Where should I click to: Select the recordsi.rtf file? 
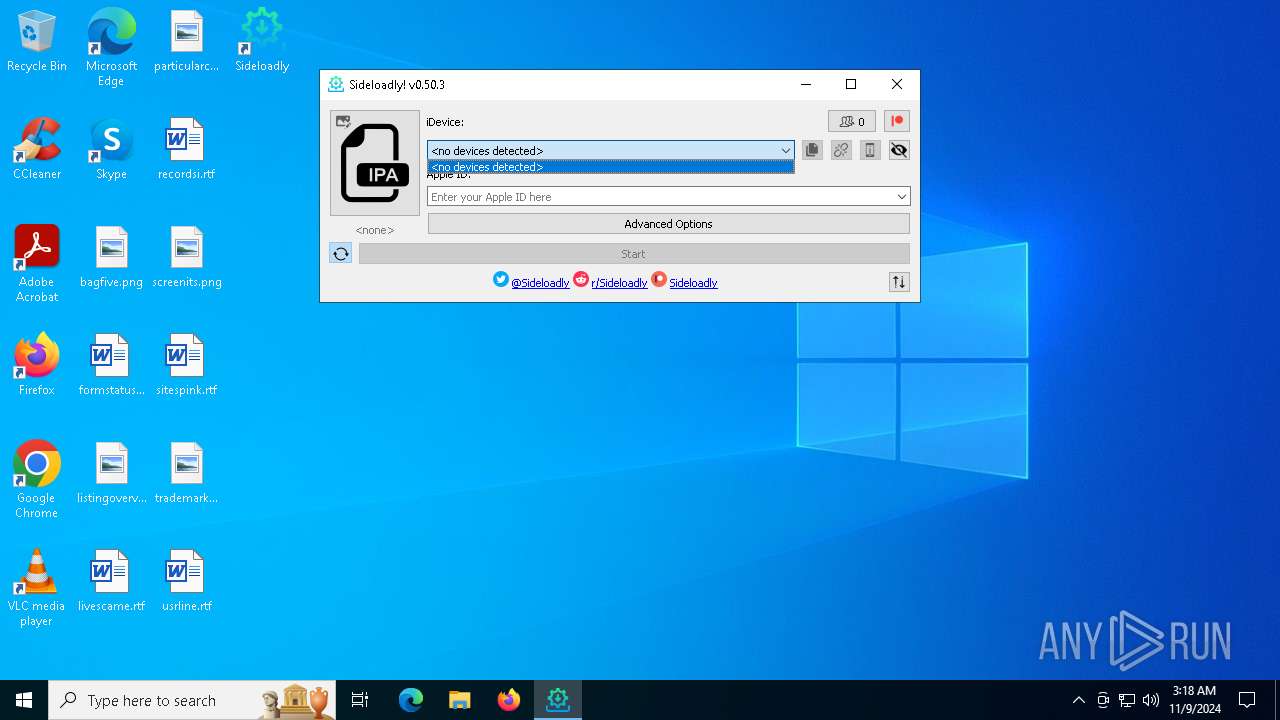click(186, 150)
